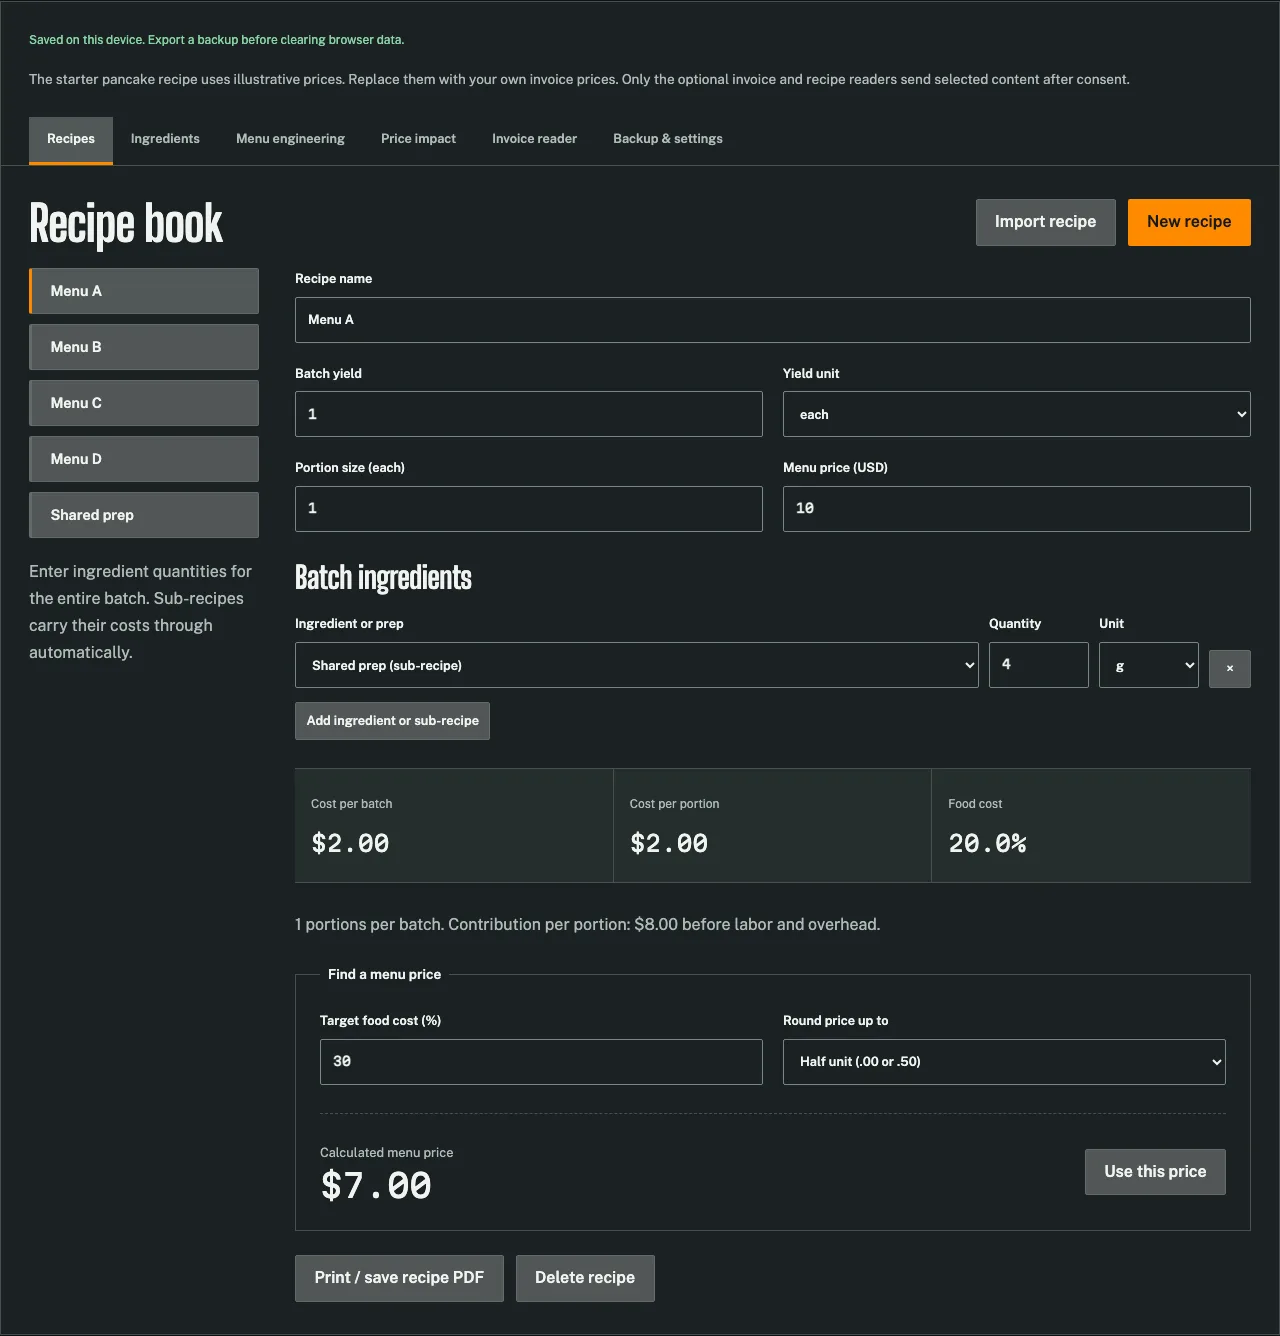Click the 'Enter ingredient quantities' hint text
1280x1336 pixels.
click(x=140, y=612)
